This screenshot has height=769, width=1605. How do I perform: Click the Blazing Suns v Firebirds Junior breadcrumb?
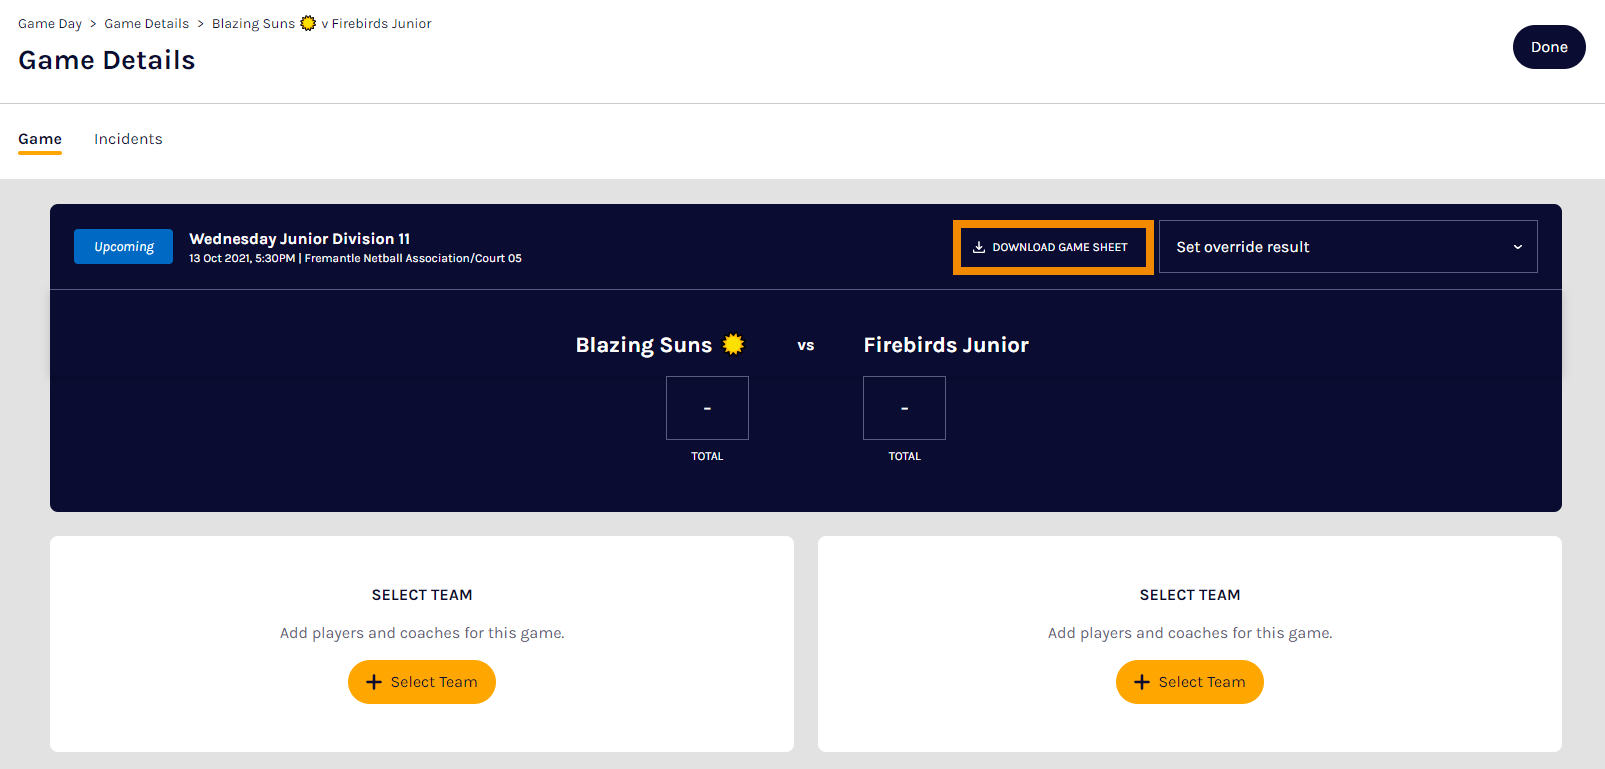pos(322,24)
